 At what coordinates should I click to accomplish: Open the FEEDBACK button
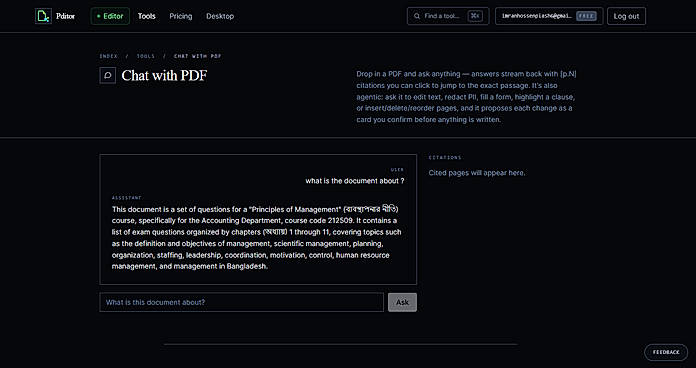[x=666, y=352]
